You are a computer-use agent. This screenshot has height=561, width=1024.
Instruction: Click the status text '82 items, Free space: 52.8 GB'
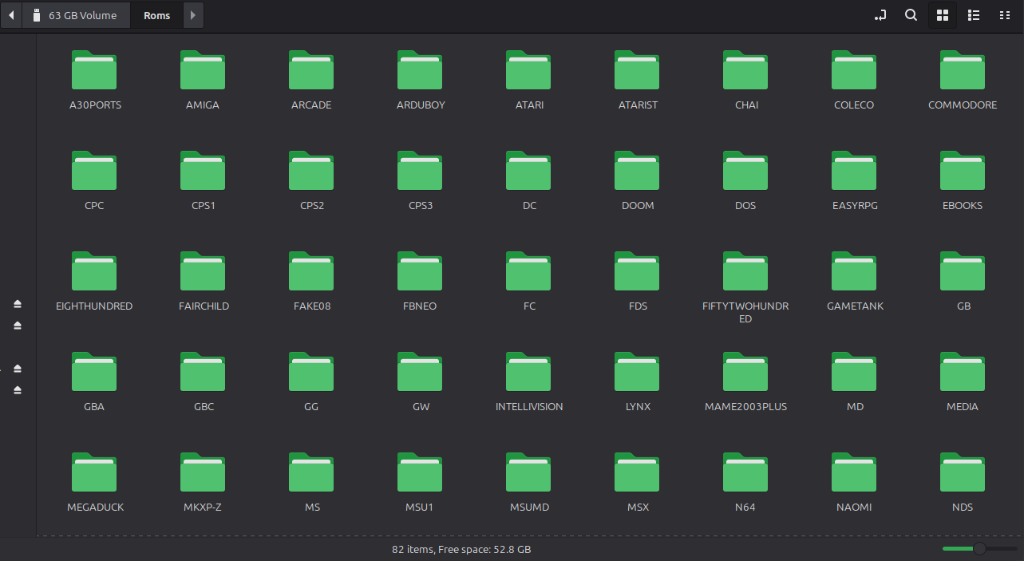tap(461, 549)
